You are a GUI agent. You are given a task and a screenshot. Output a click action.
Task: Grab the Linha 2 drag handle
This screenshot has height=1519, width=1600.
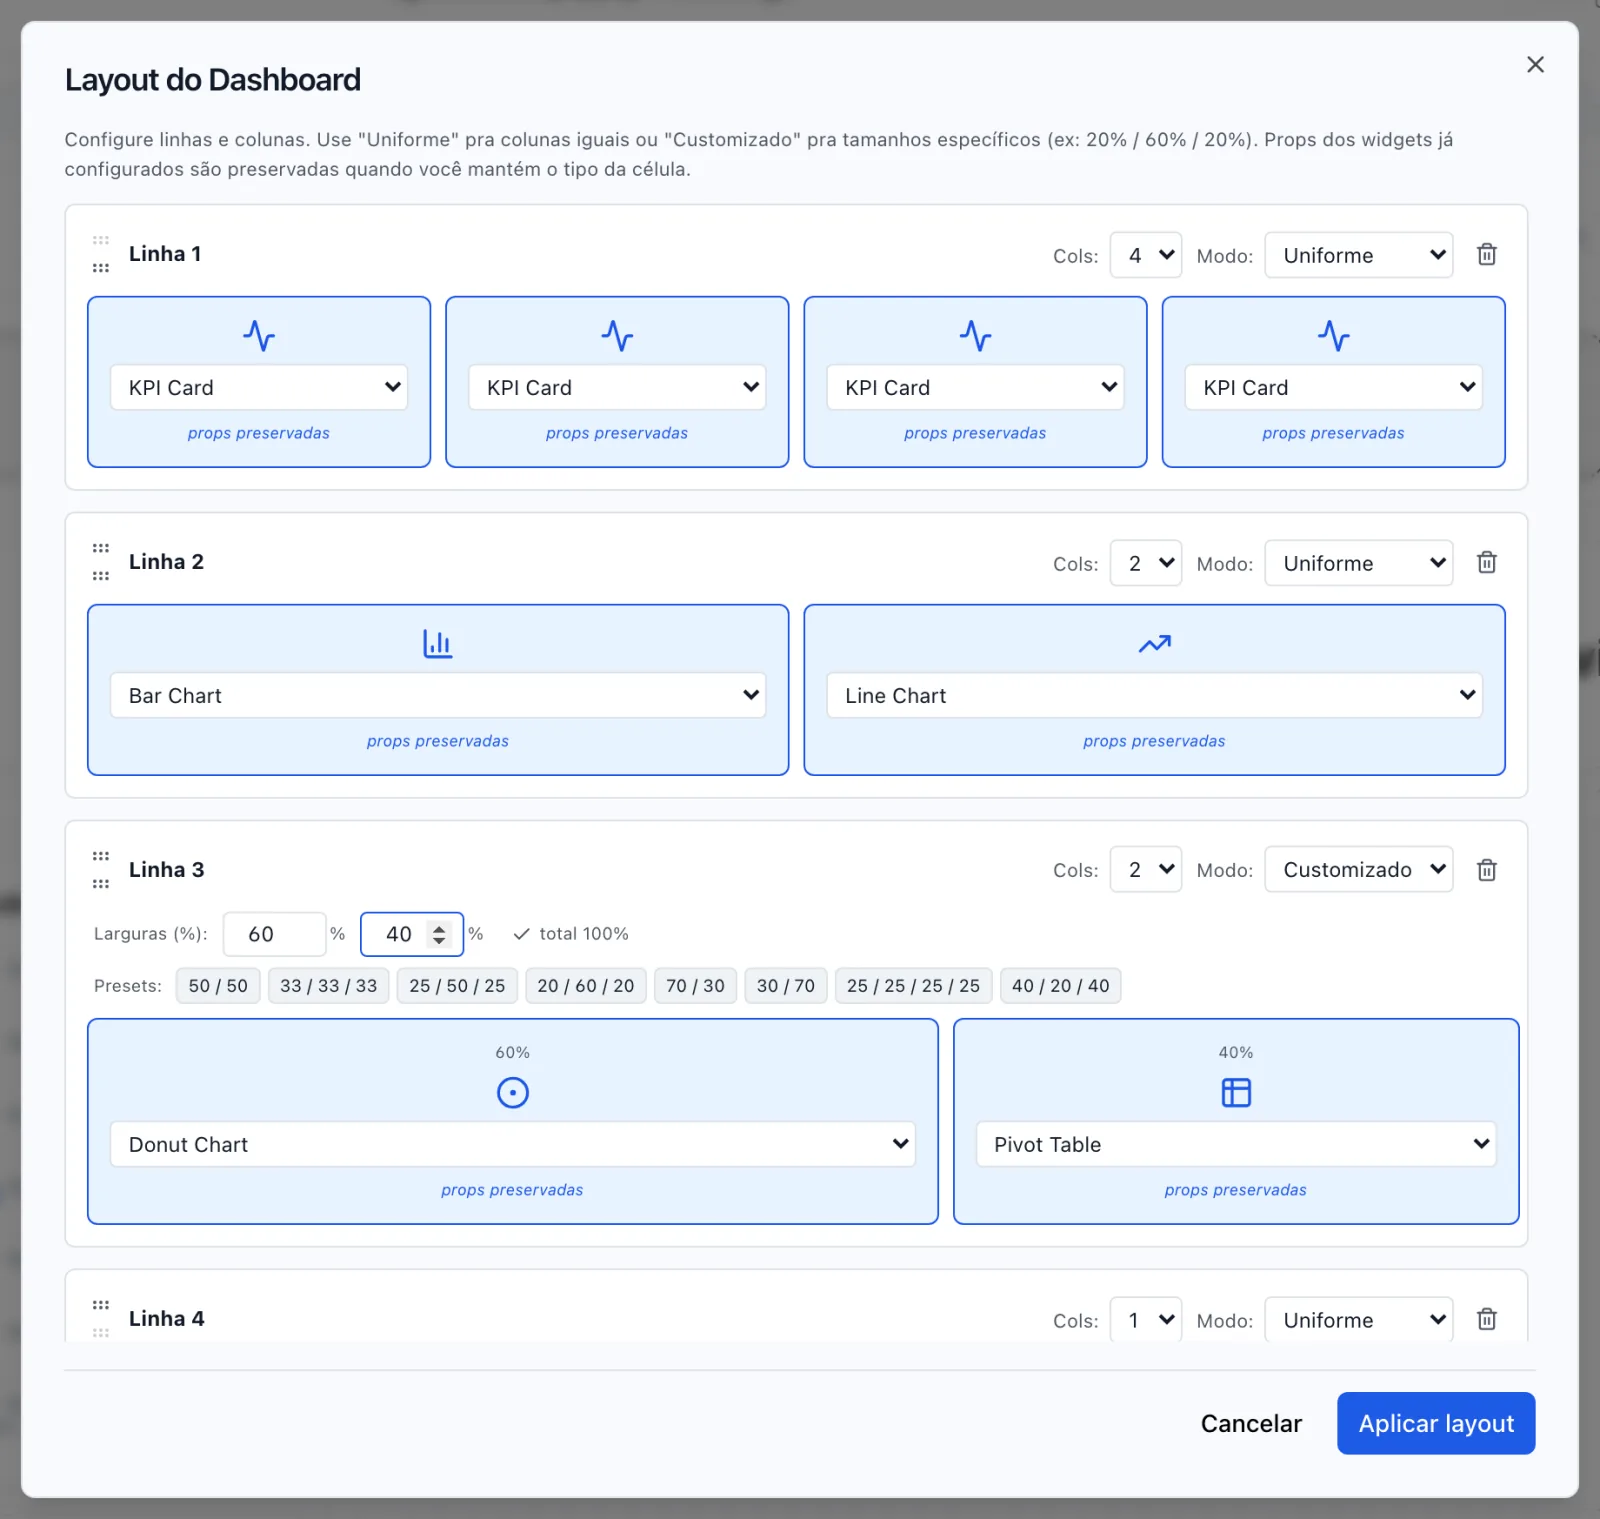click(101, 562)
